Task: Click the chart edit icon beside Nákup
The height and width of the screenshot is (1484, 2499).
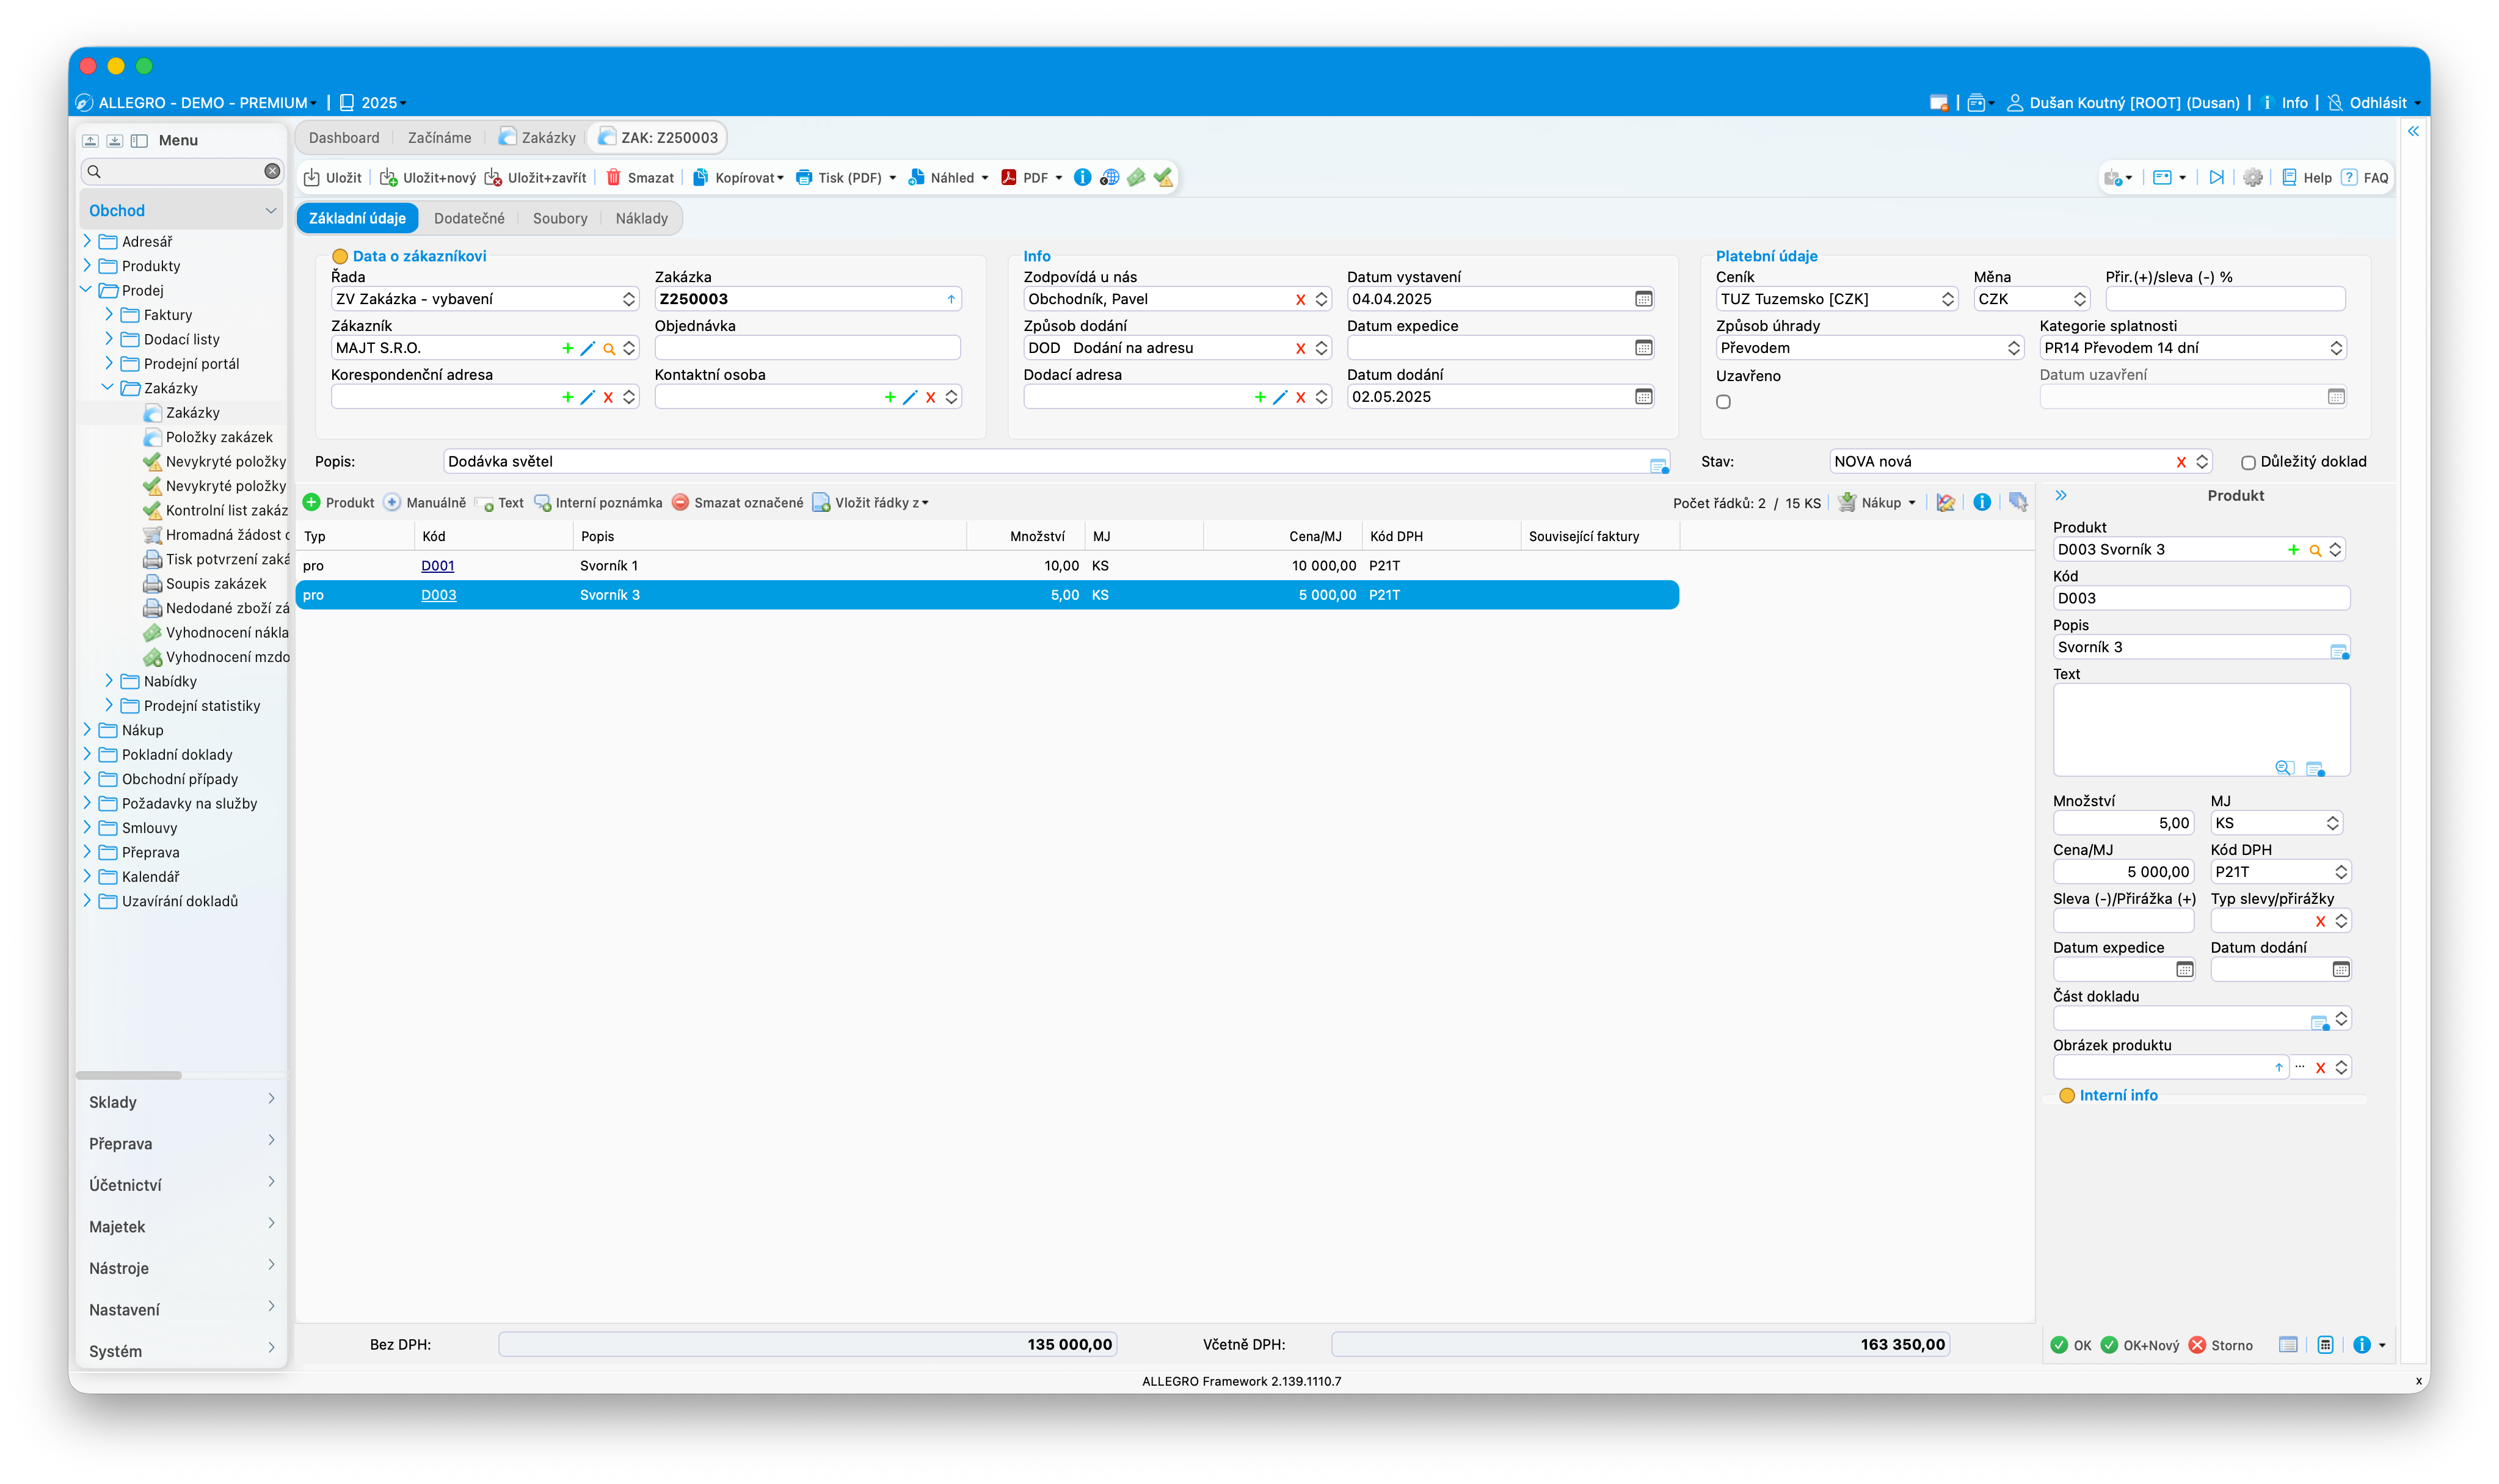Action: [x=1945, y=503]
